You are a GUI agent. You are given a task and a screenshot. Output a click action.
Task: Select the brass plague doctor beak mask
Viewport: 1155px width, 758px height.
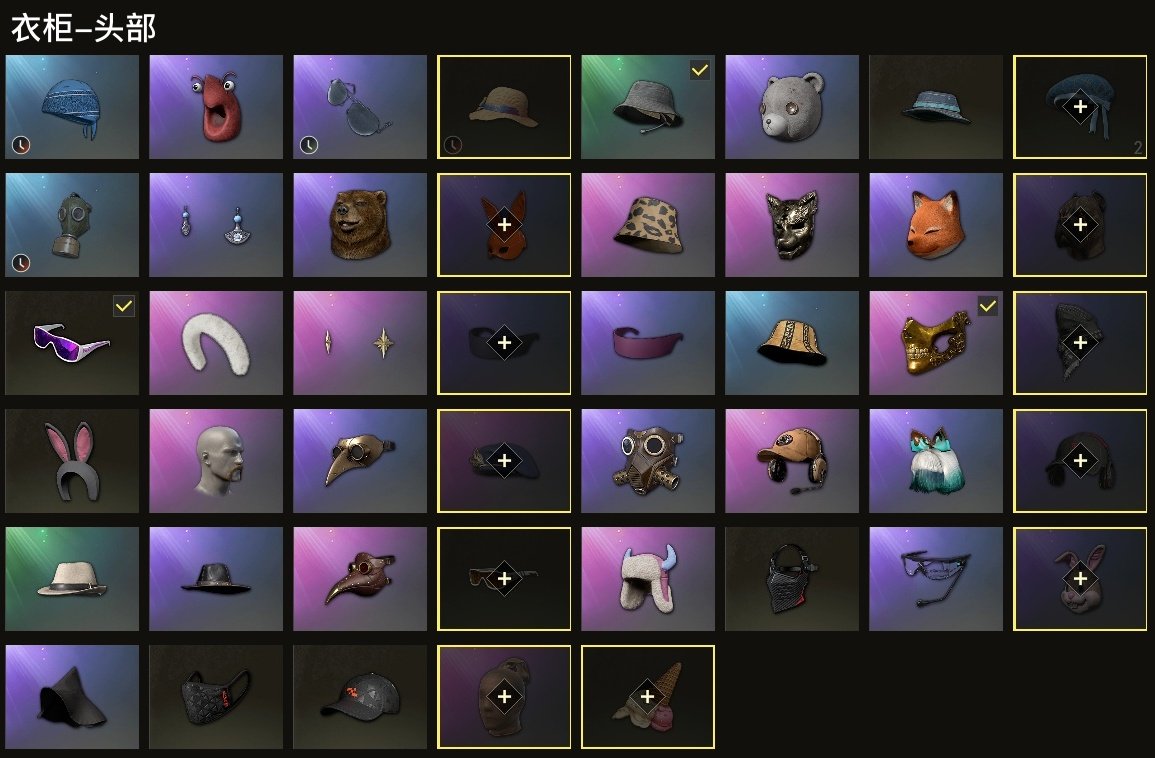coord(360,461)
